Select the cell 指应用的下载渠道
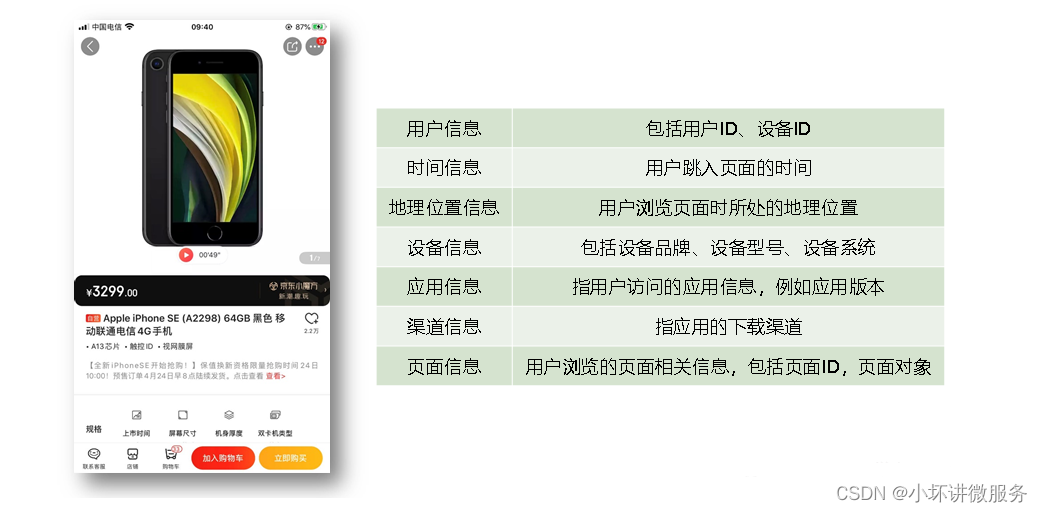 (x=728, y=326)
